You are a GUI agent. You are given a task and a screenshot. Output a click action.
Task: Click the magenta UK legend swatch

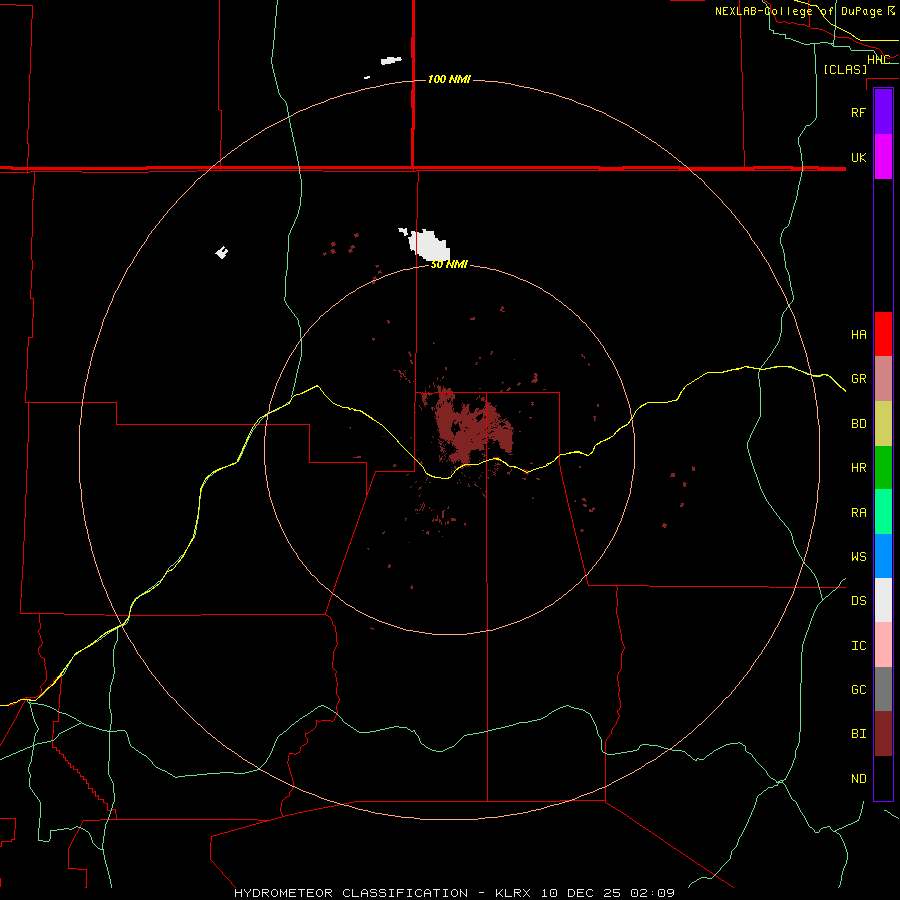click(883, 157)
